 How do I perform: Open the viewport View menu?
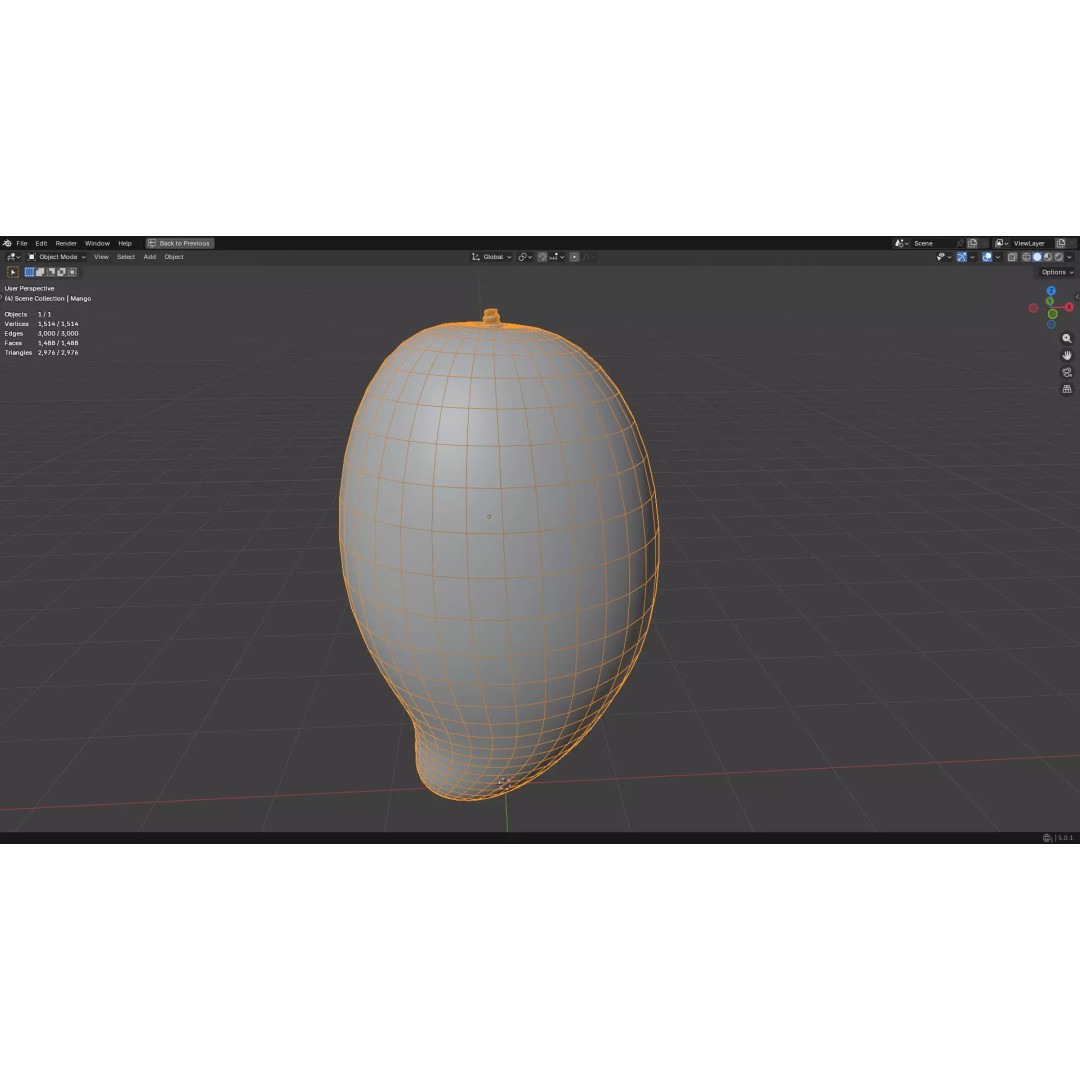point(101,257)
